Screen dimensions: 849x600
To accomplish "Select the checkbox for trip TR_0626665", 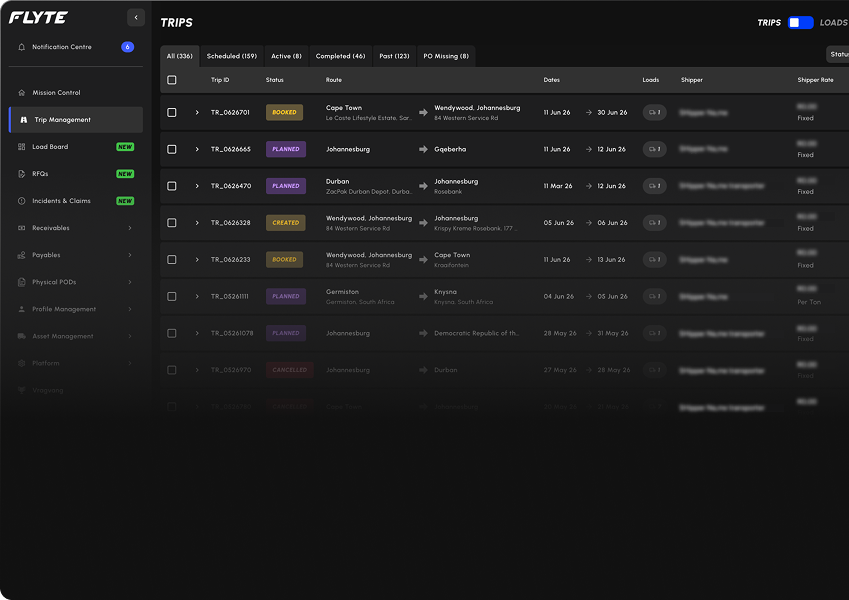I will (172, 149).
